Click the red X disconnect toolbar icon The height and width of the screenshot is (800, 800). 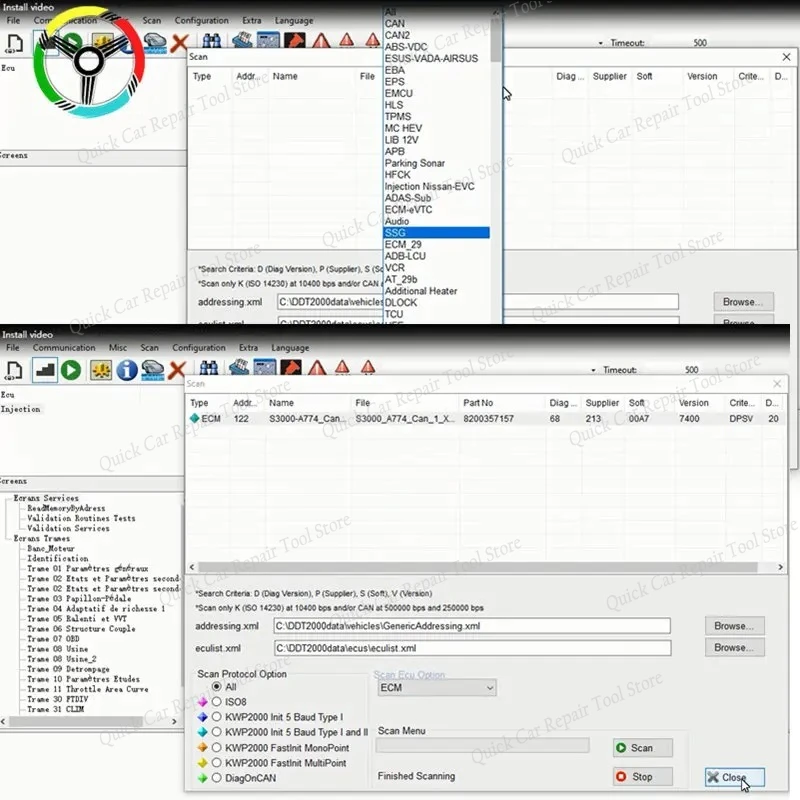(x=177, y=369)
